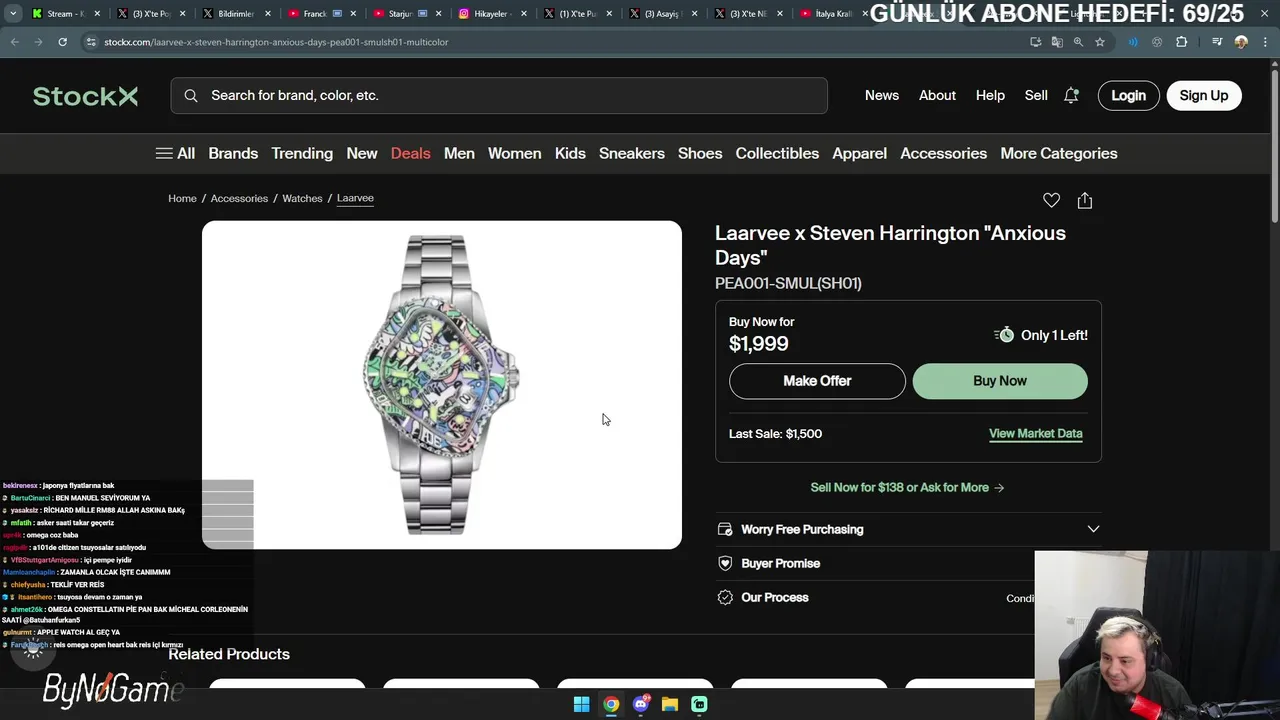Expand the Worry Free Purchasing section
The image size is (1280, 720).
pos(908,529)
